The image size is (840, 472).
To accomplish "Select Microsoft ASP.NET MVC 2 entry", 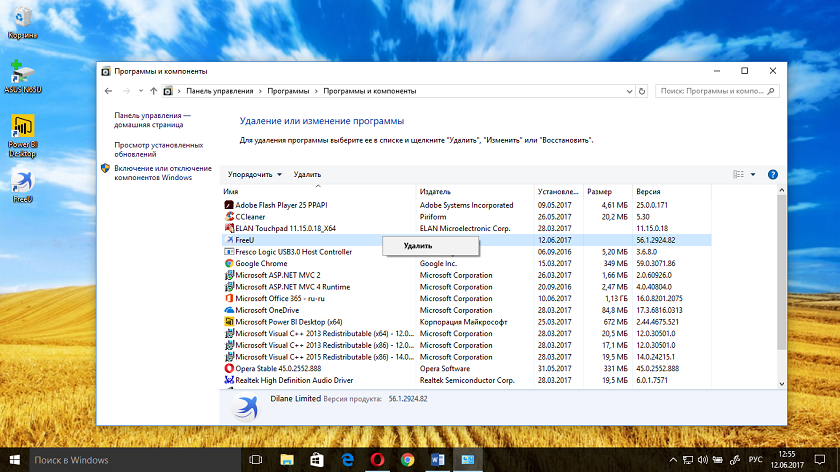I will [466, 275].
